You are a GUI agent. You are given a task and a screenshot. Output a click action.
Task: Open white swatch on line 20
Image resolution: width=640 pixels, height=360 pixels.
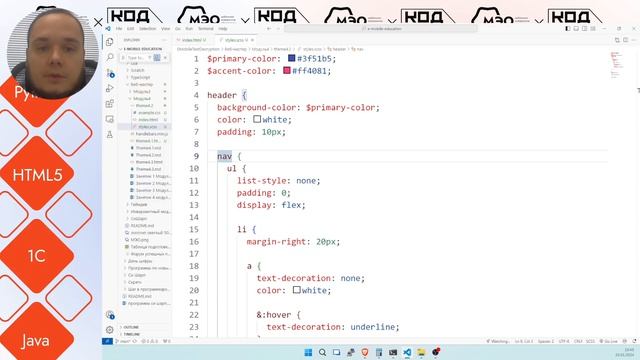(296, 290)
